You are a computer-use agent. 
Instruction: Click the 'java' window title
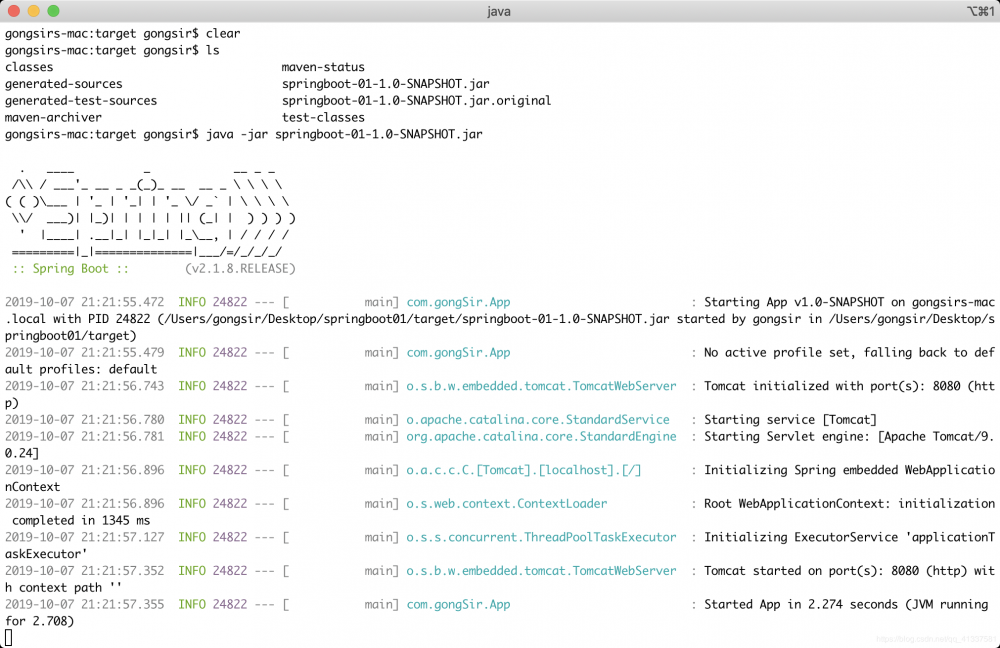click(499, 11)
